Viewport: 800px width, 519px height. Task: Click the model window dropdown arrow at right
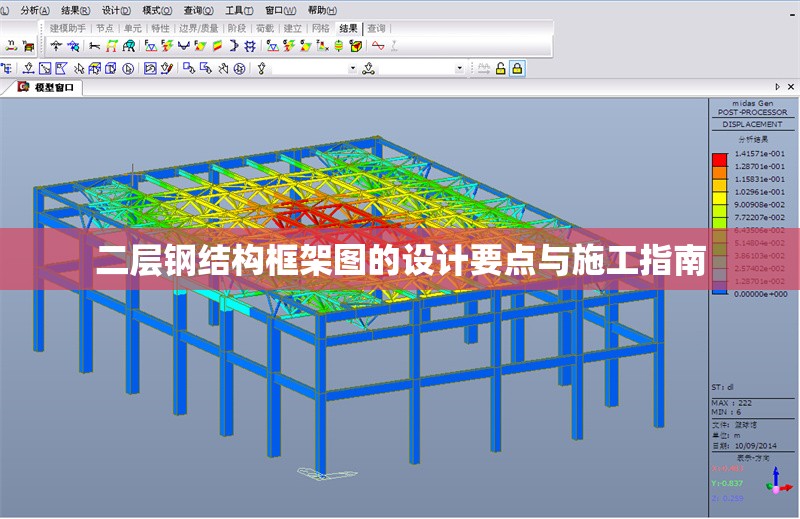(777, 88)
